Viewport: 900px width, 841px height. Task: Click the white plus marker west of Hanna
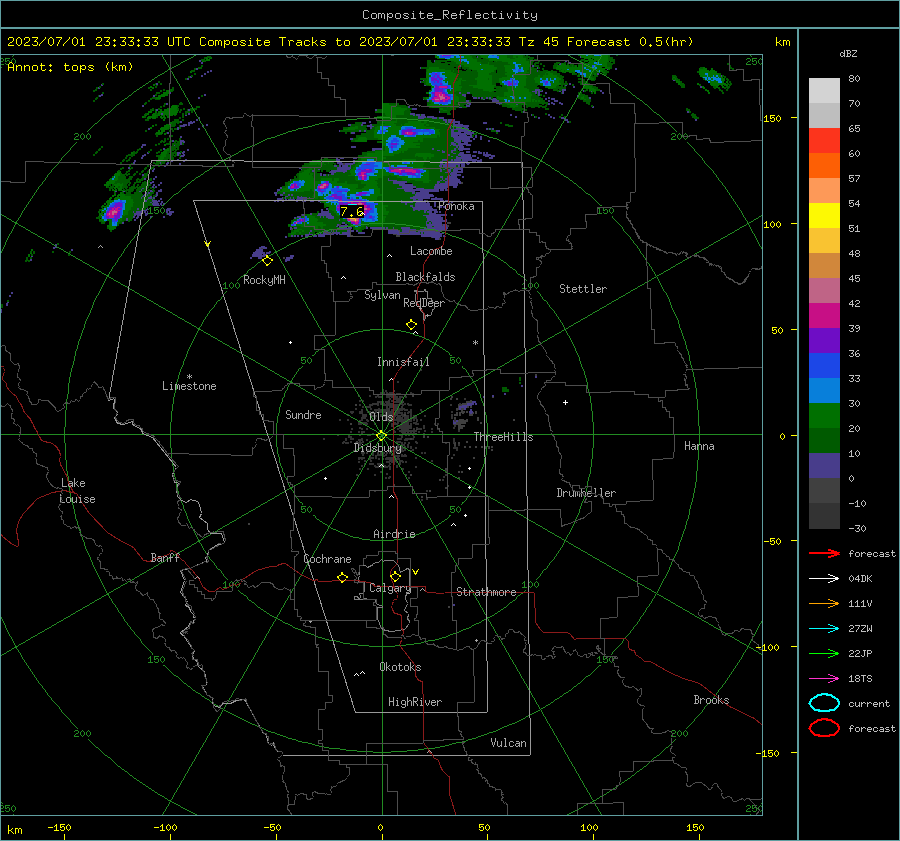click(x=565, y=402)
